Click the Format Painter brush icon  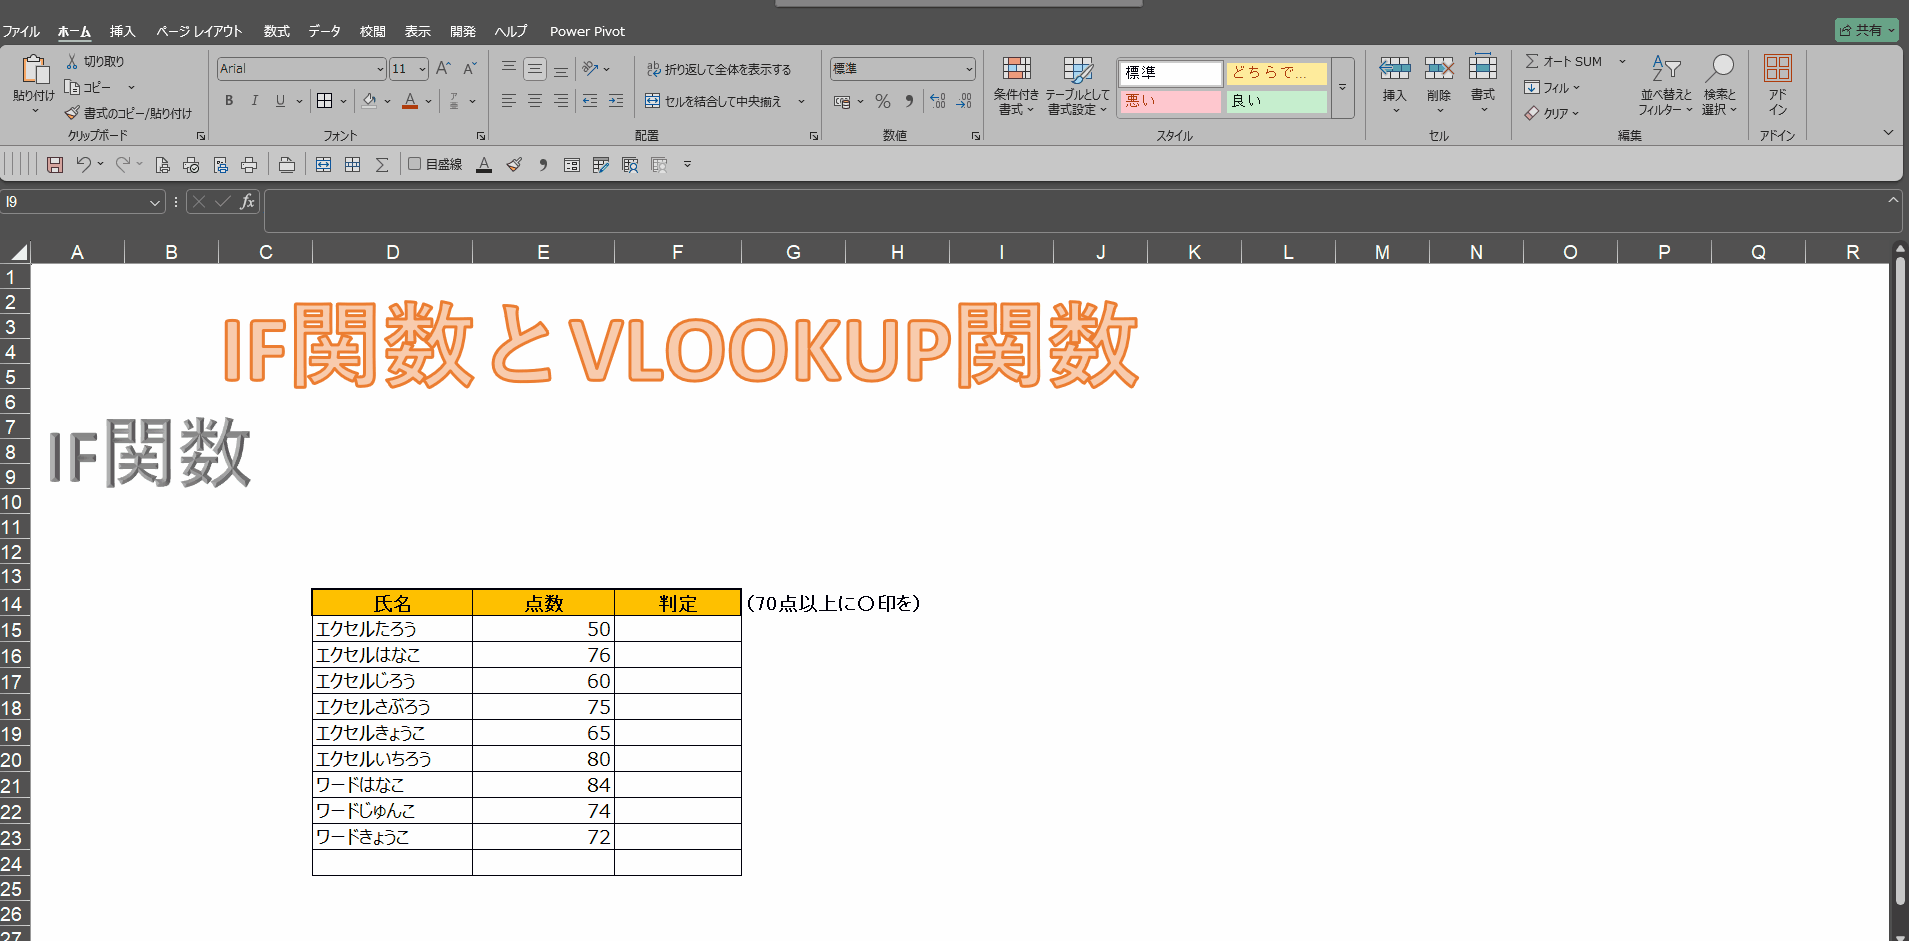tap(72, 113)
